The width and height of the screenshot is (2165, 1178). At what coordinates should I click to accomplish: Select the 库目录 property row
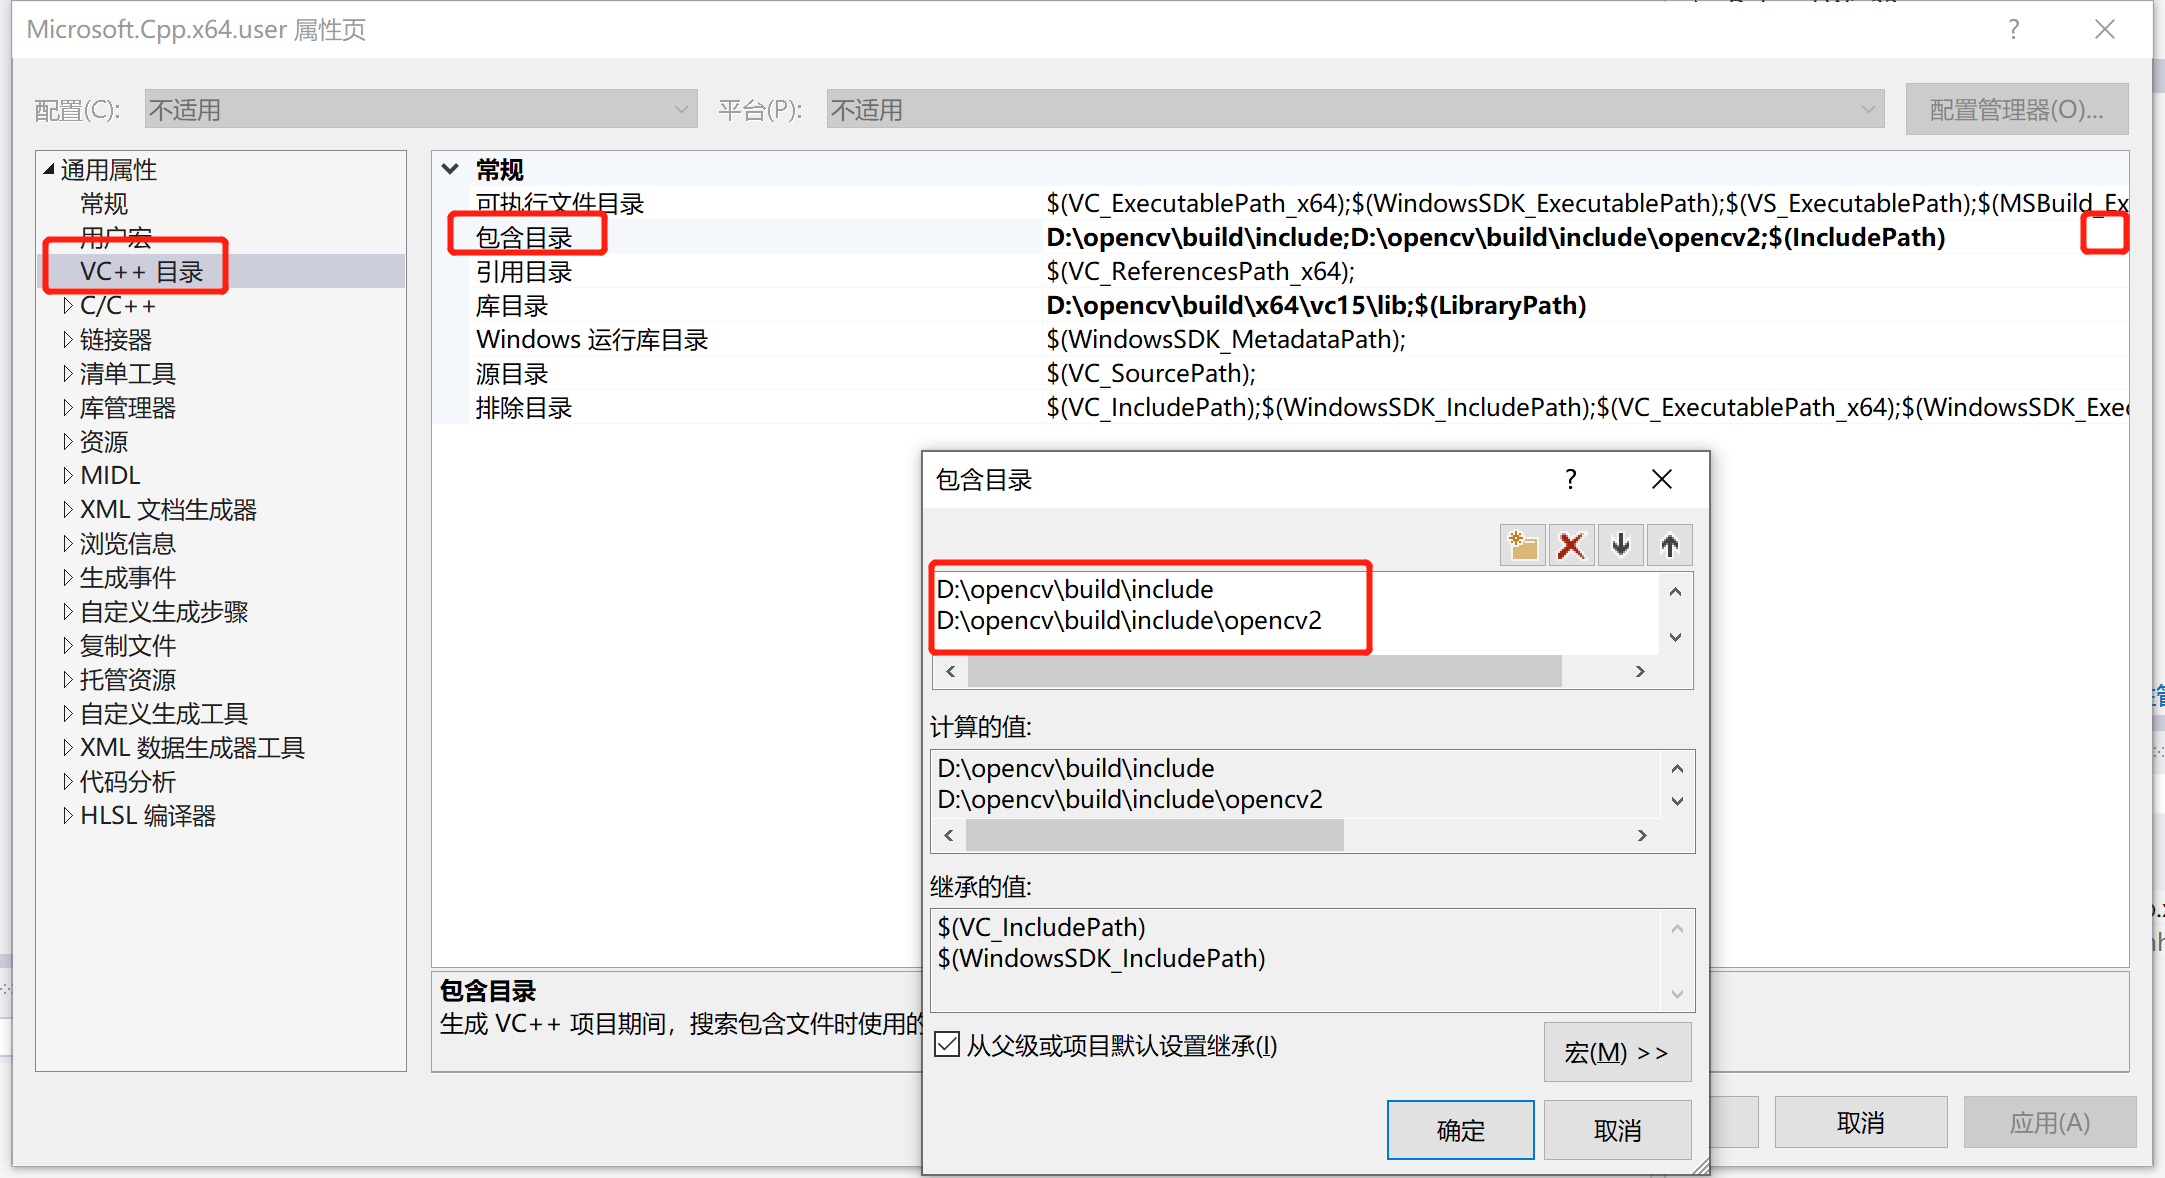coord(512,306)
